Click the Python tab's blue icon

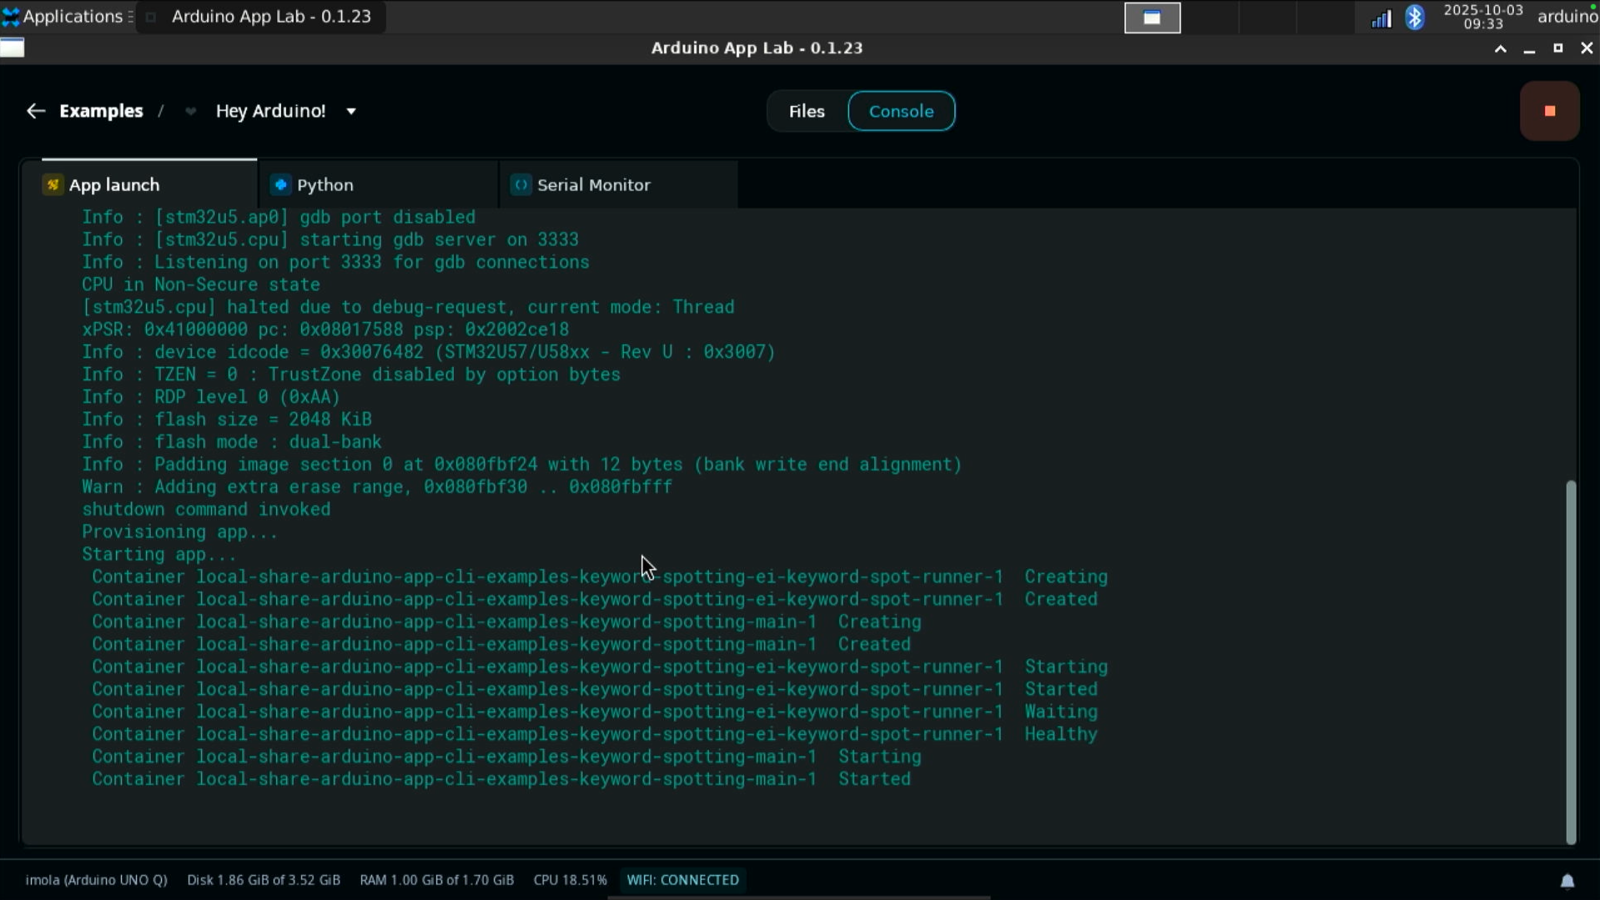point(281,185)
